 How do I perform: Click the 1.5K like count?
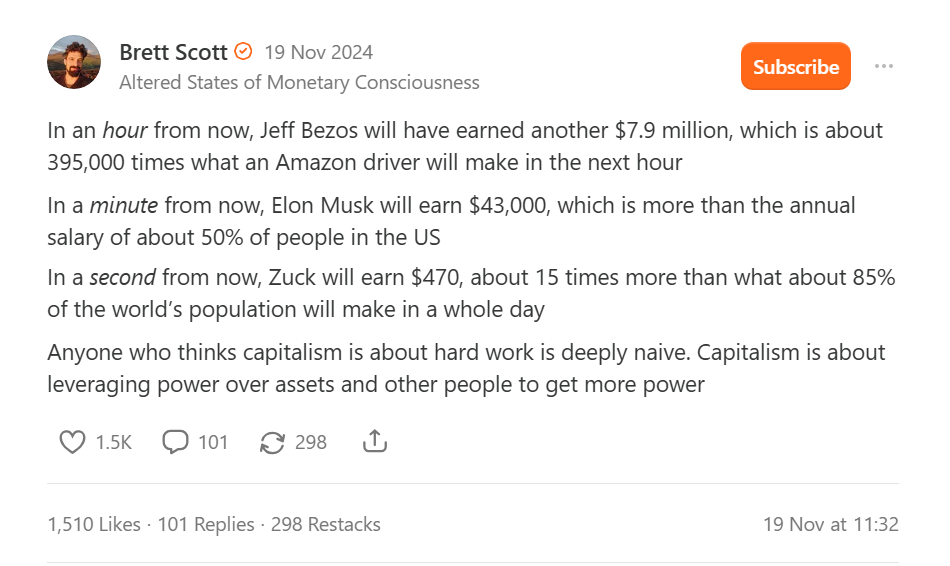coord(114,442)
